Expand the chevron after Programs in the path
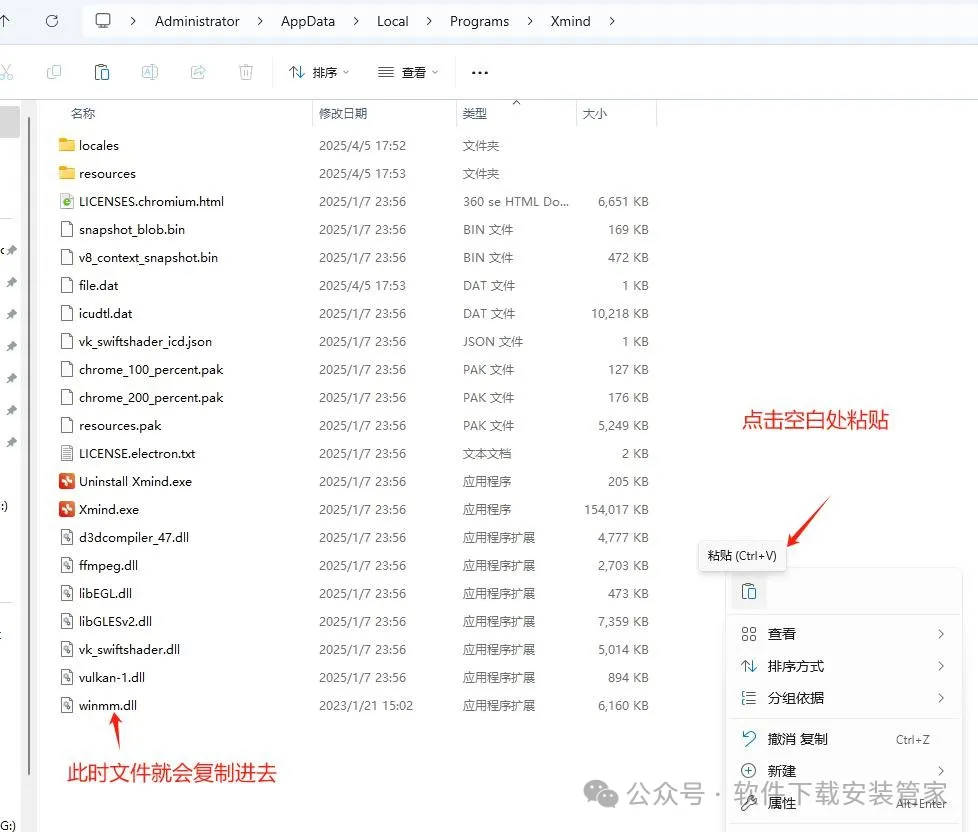The width and height of the screenshot is (978, 832). 530,21
